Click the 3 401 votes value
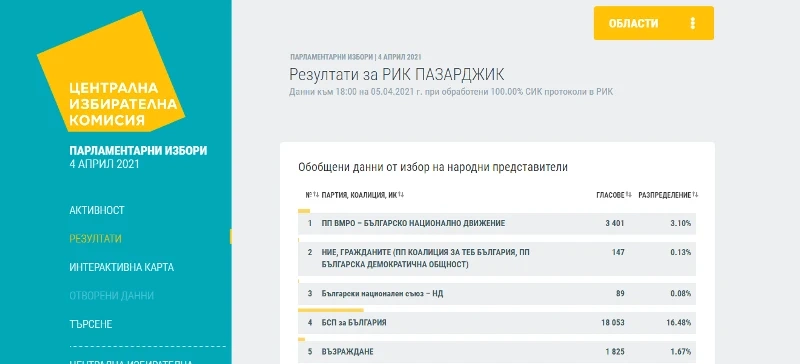Image resolution: width=800 pixels, height=364 pixels. click(x=615, y=224)
